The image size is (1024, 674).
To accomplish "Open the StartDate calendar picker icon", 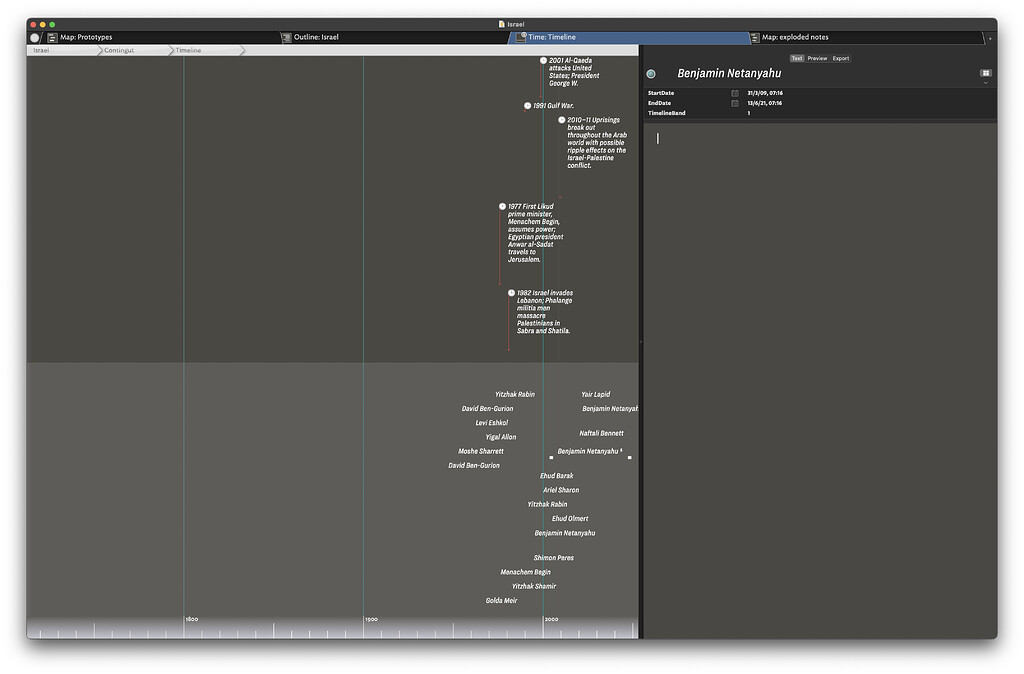I will (x=735, y=92).
